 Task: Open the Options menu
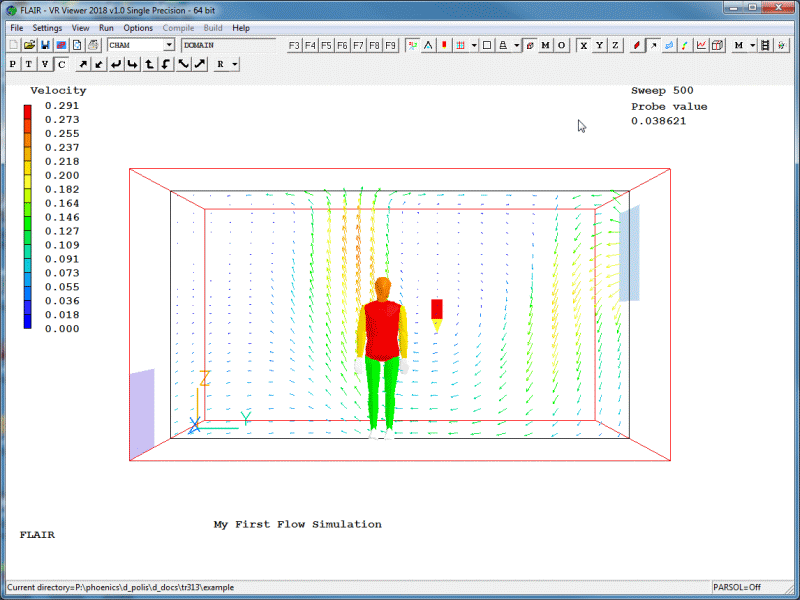tap(138, 28)
